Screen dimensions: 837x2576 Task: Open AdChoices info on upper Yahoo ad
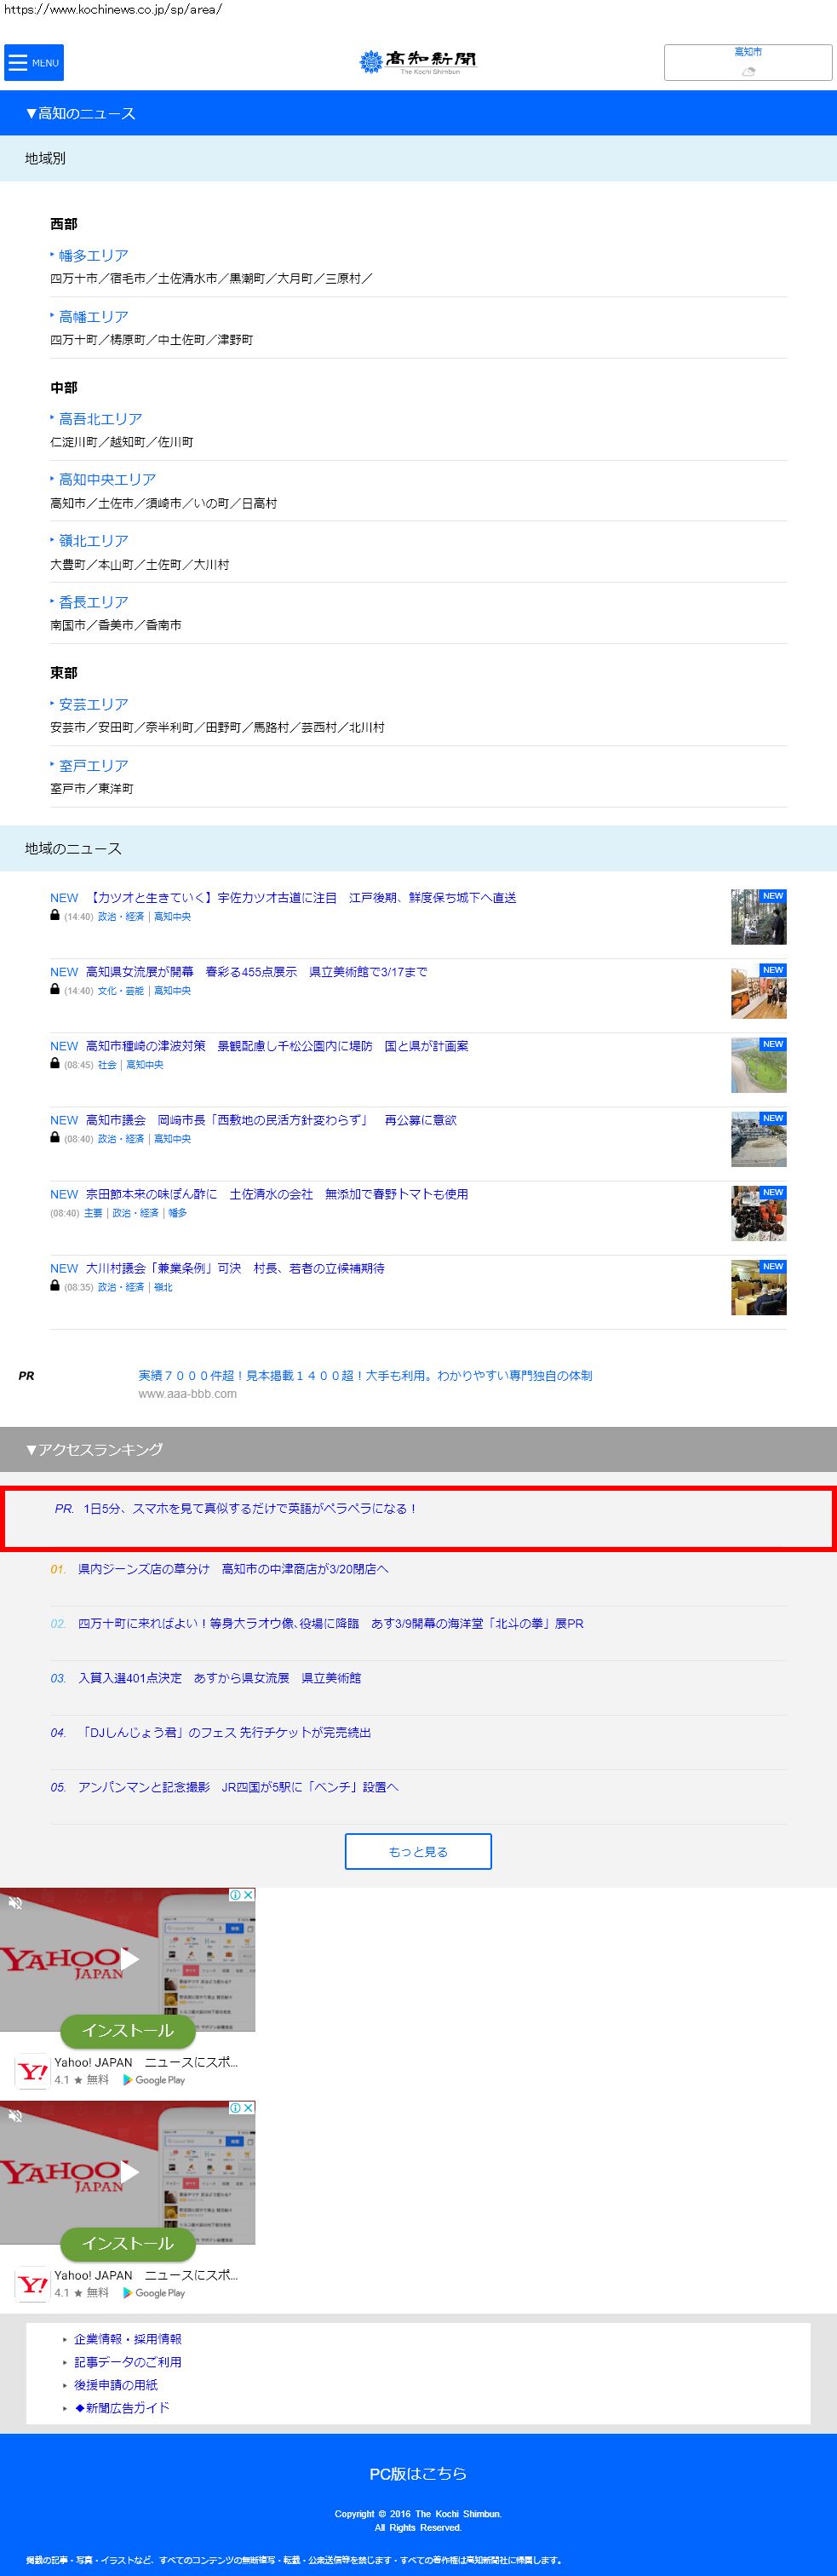point(236,1894)
